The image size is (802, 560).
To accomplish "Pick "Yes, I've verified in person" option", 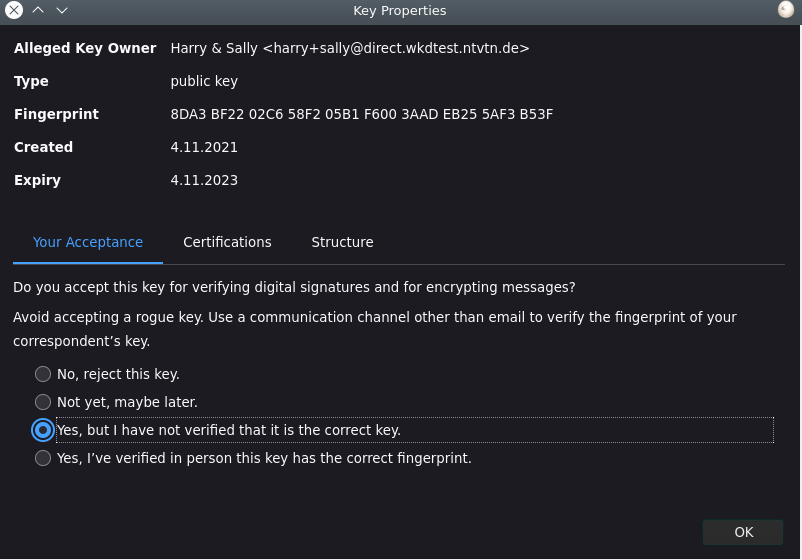I will [x=43, y=458].
